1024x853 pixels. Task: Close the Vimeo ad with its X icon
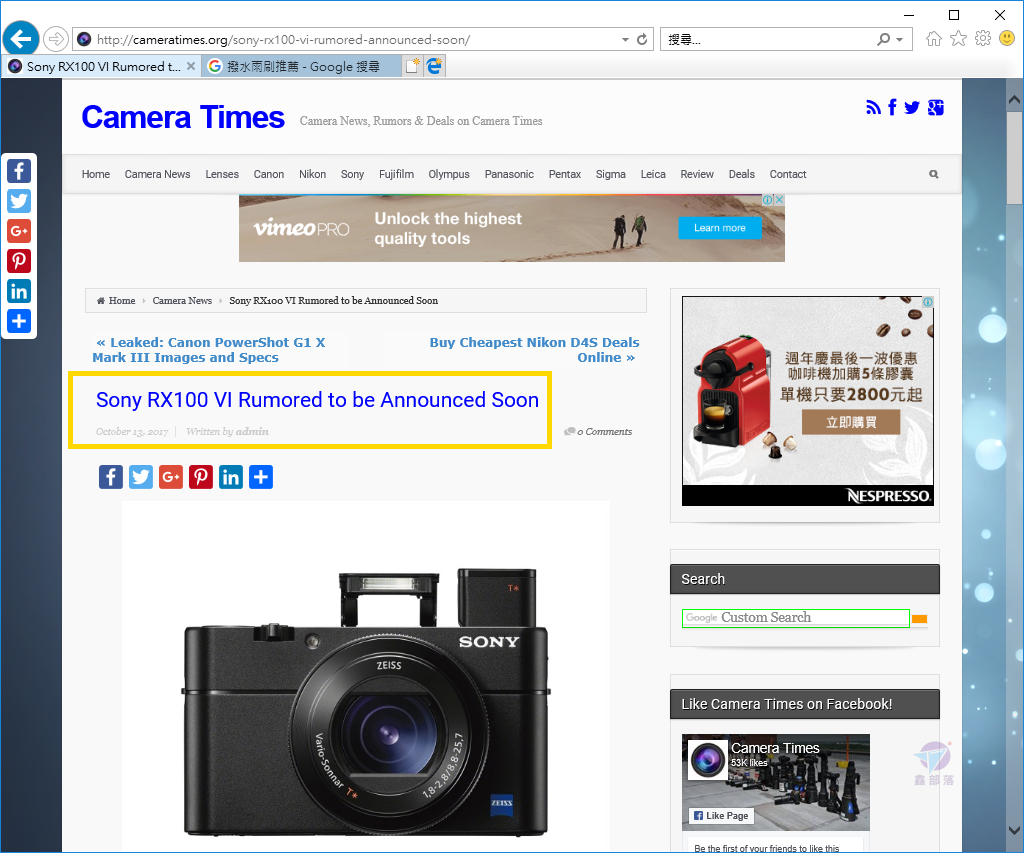pyautogui.click(x=779, y=200)
